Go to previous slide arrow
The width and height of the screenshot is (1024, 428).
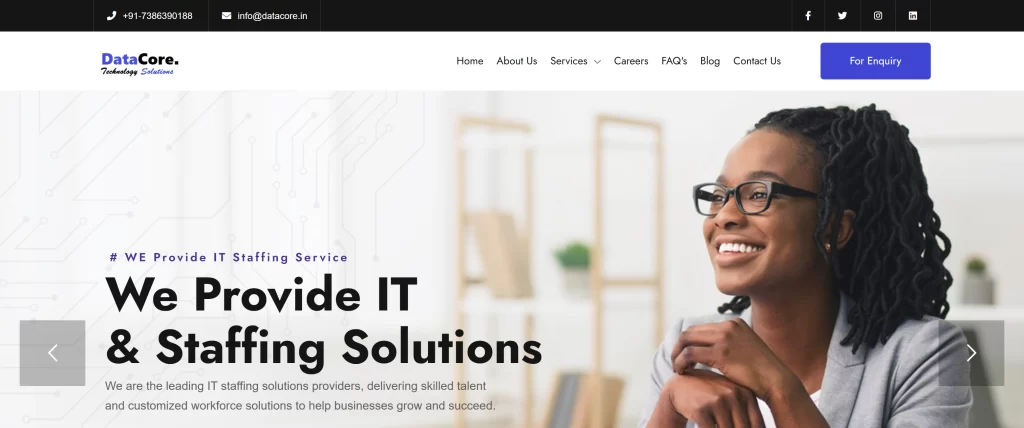point(52,353)
